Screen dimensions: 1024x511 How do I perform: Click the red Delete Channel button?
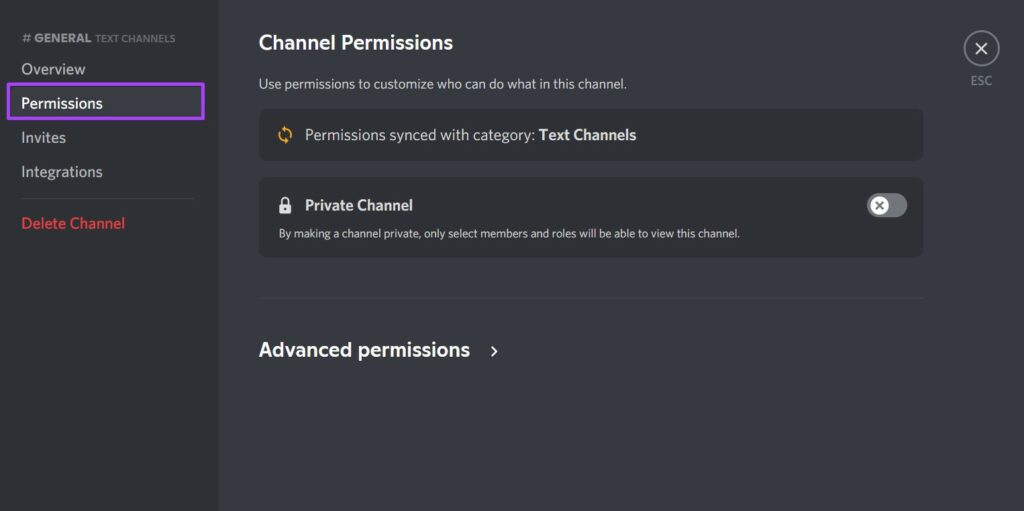tap(73, 223)
